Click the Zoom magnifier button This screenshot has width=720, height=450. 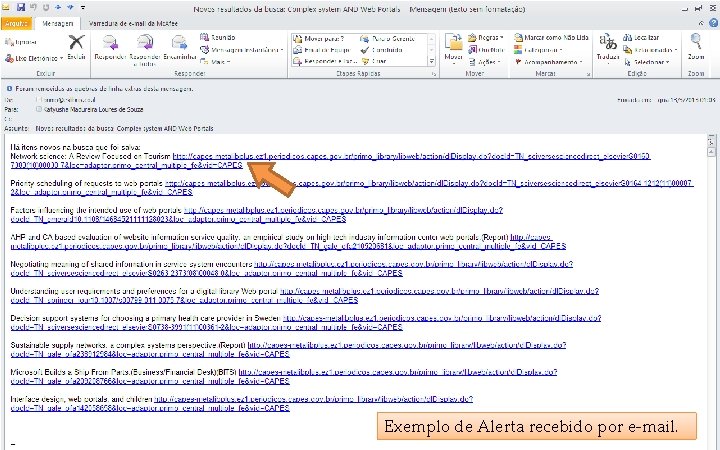click(x=696, y=47)
